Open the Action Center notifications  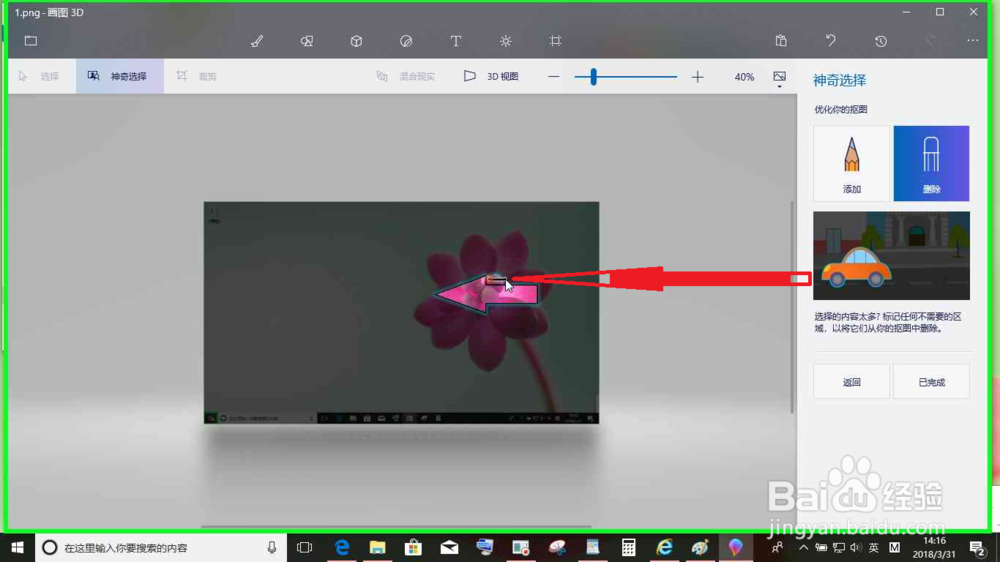pos(977,547)
